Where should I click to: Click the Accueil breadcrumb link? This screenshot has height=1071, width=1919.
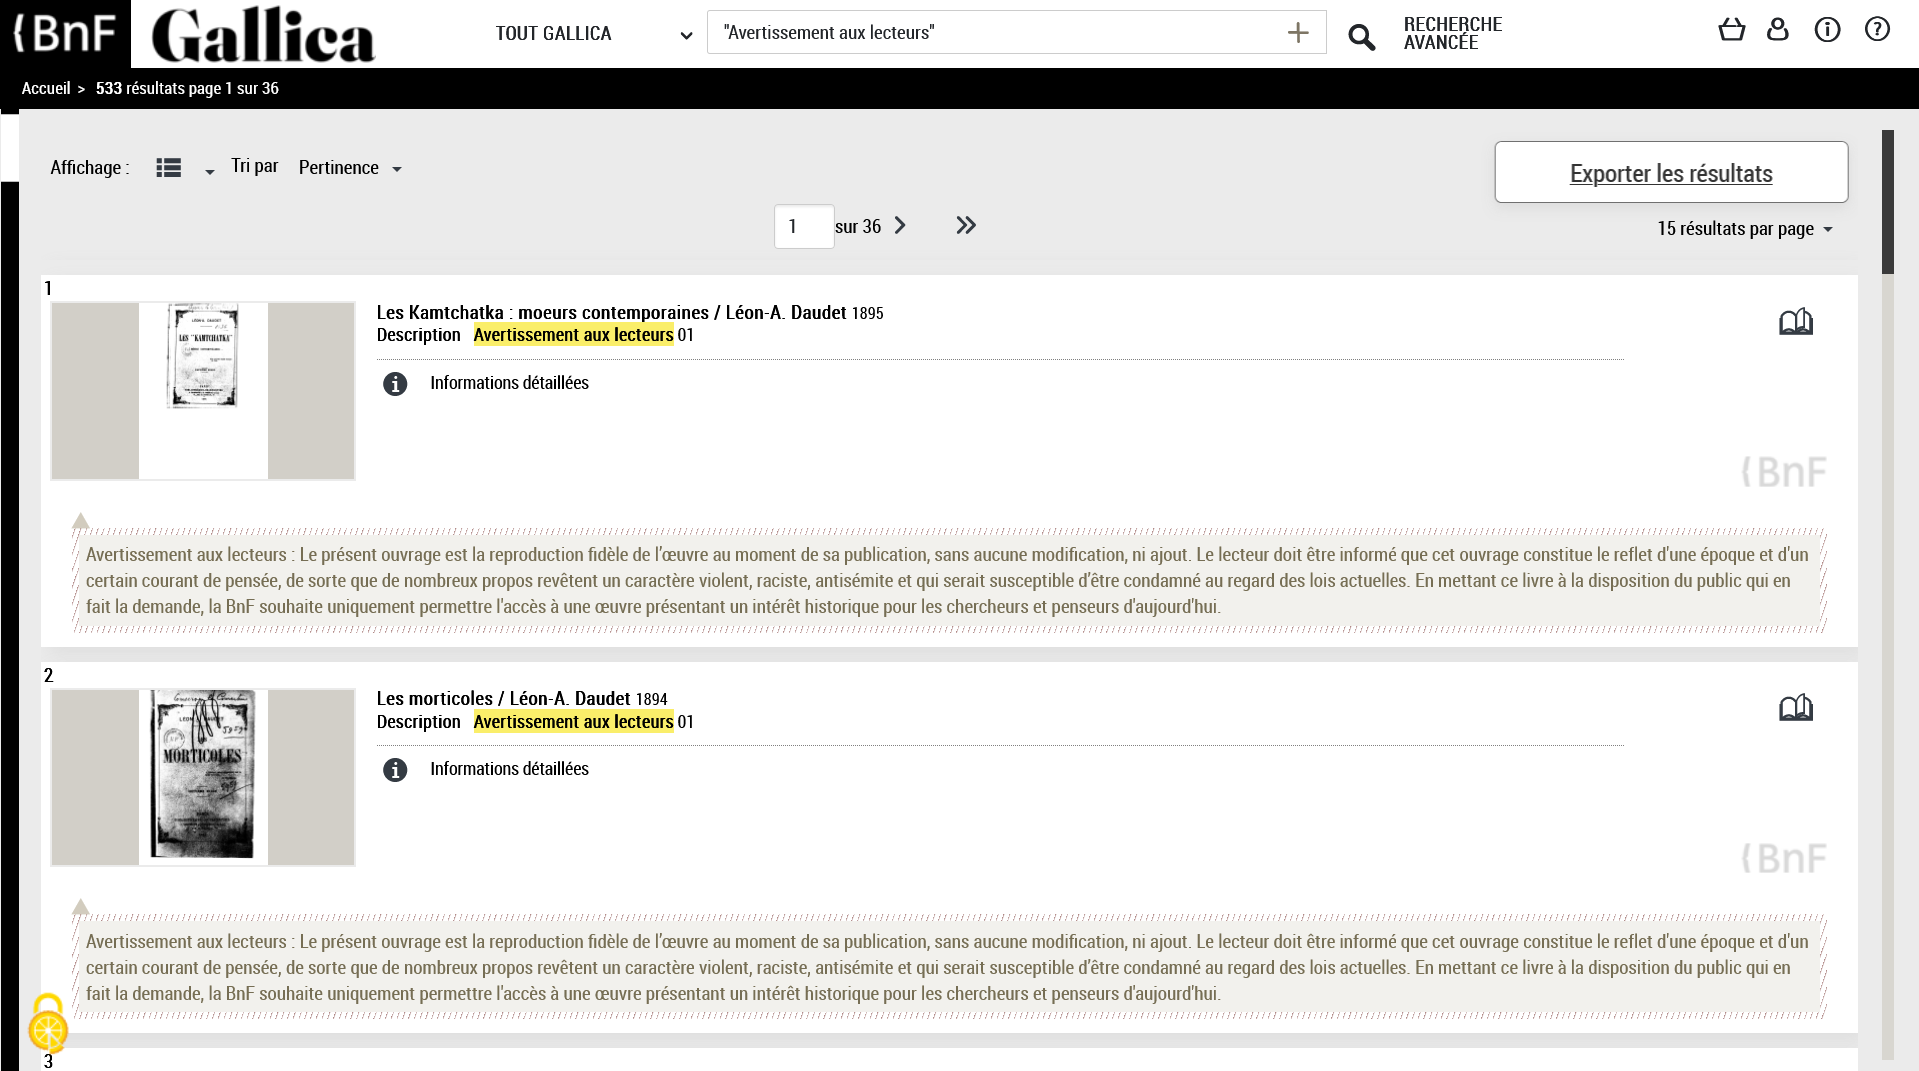point(46,89)
